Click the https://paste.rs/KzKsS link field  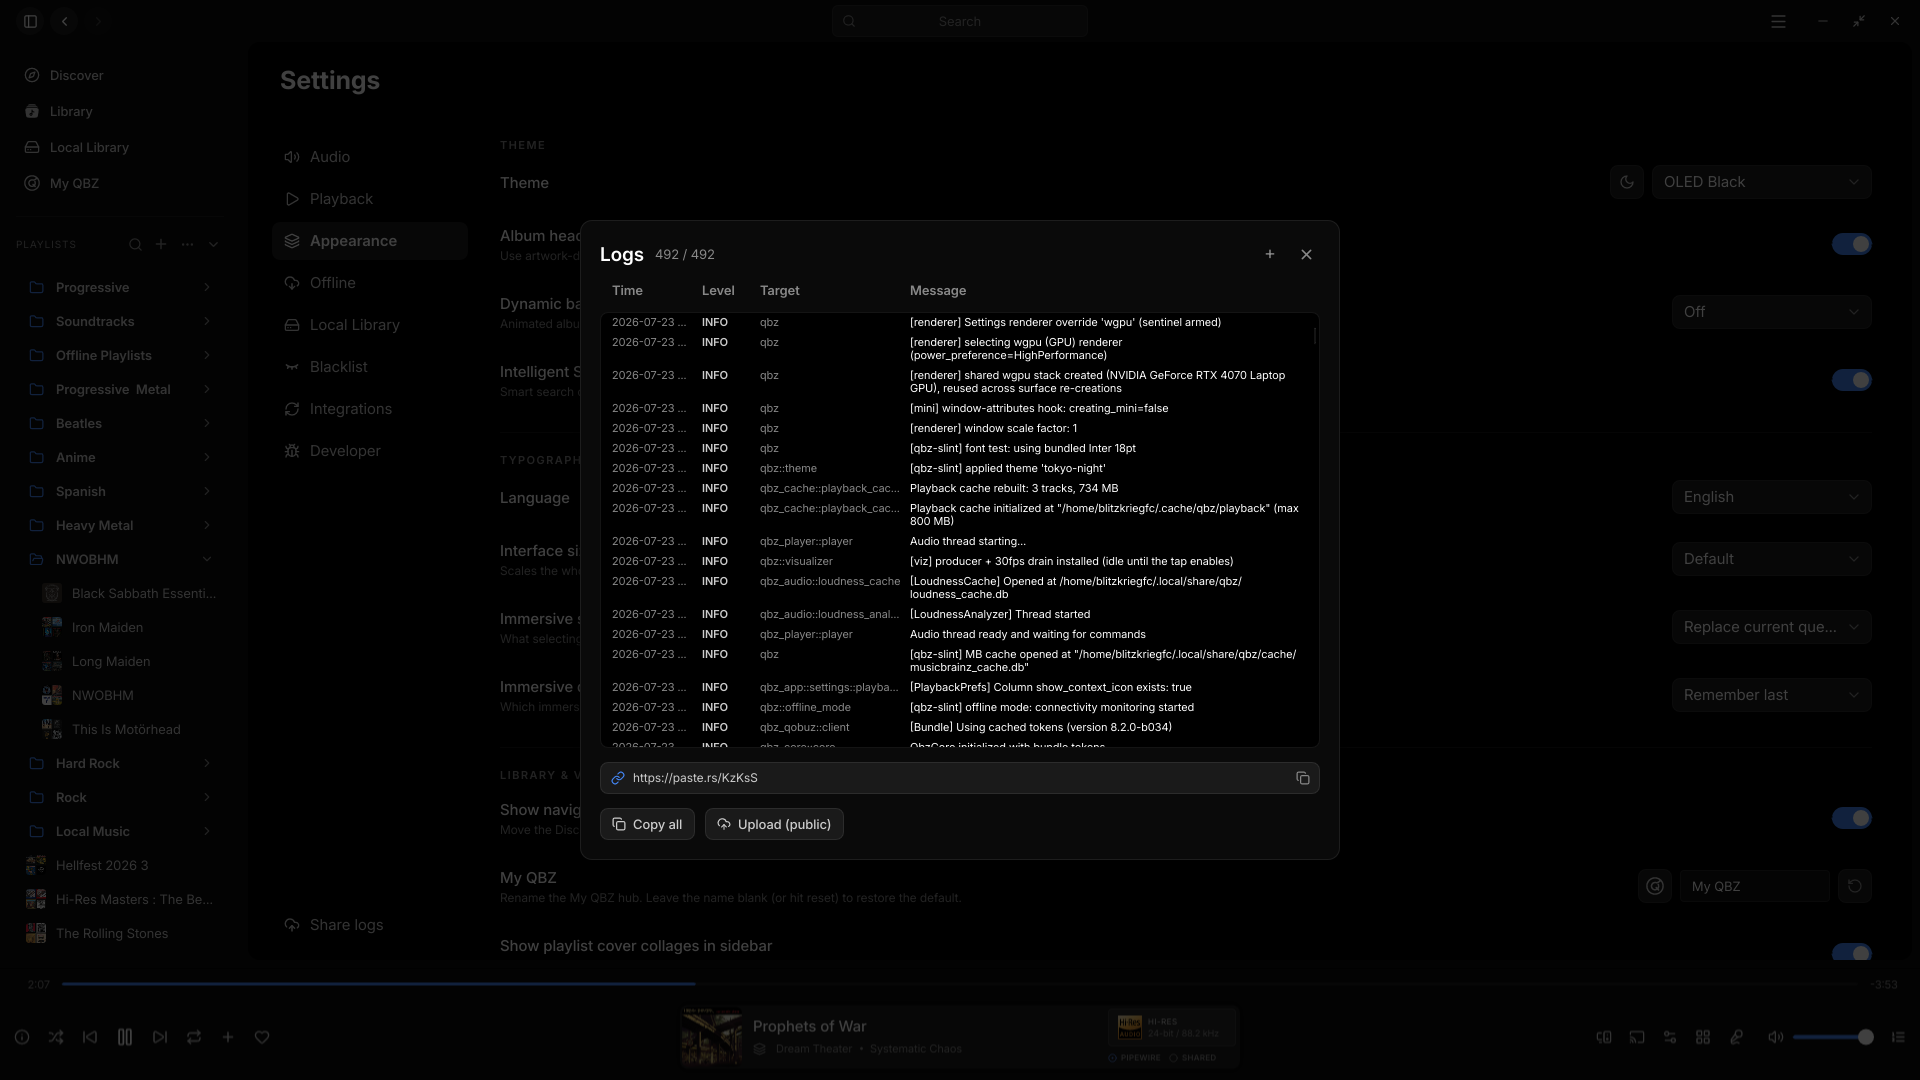(x=959, y=778)
